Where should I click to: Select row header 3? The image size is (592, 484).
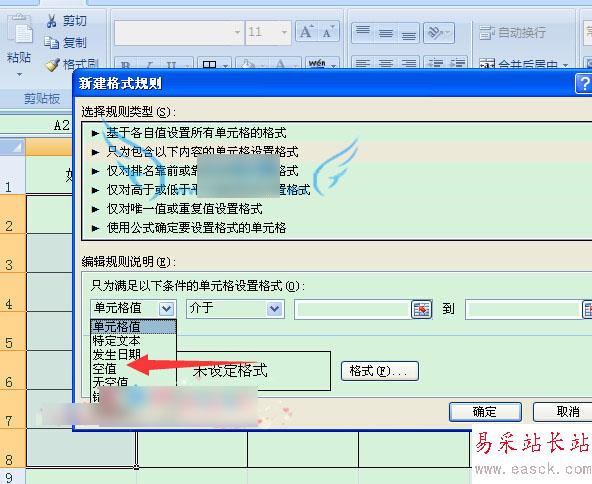tap(13, 253)
